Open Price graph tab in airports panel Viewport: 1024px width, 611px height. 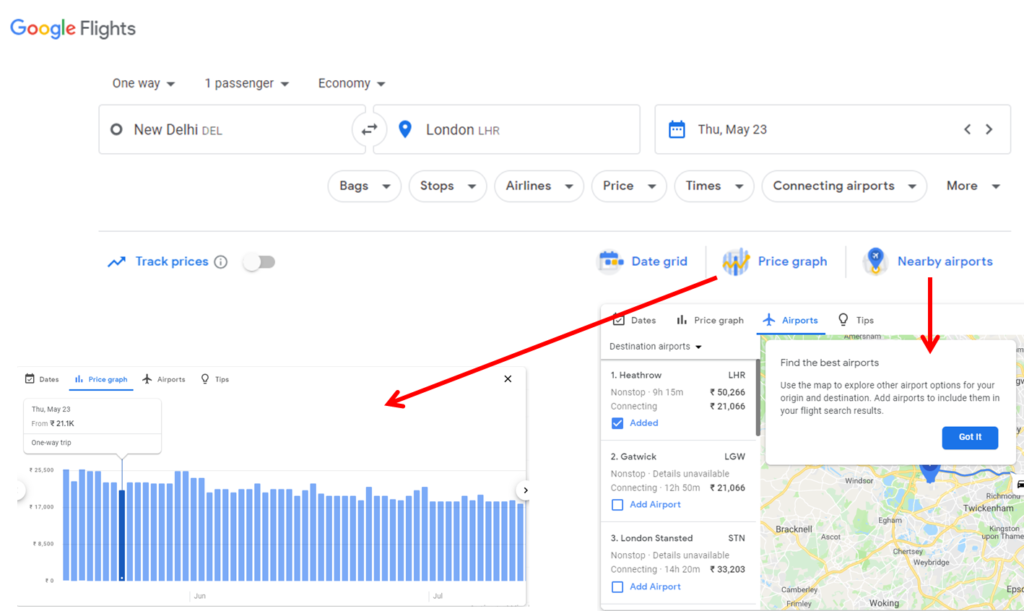coord(709,320)
